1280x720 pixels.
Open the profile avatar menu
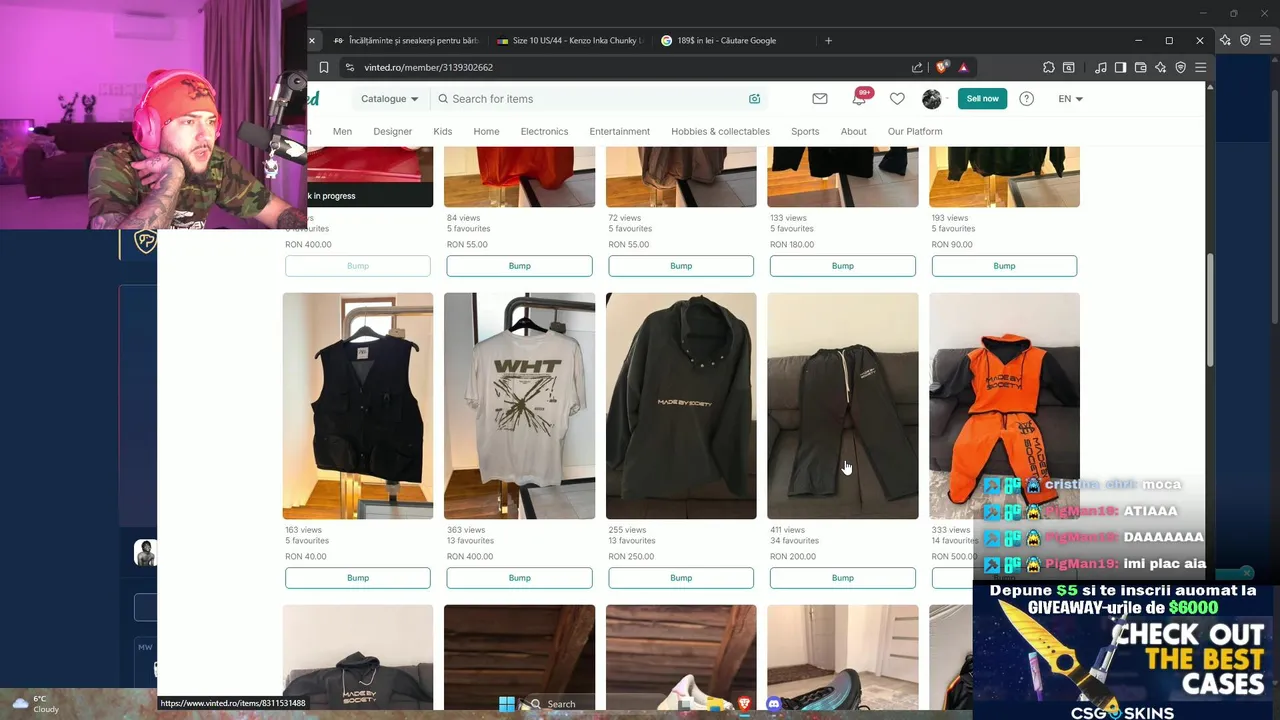[x=931, y=99]
